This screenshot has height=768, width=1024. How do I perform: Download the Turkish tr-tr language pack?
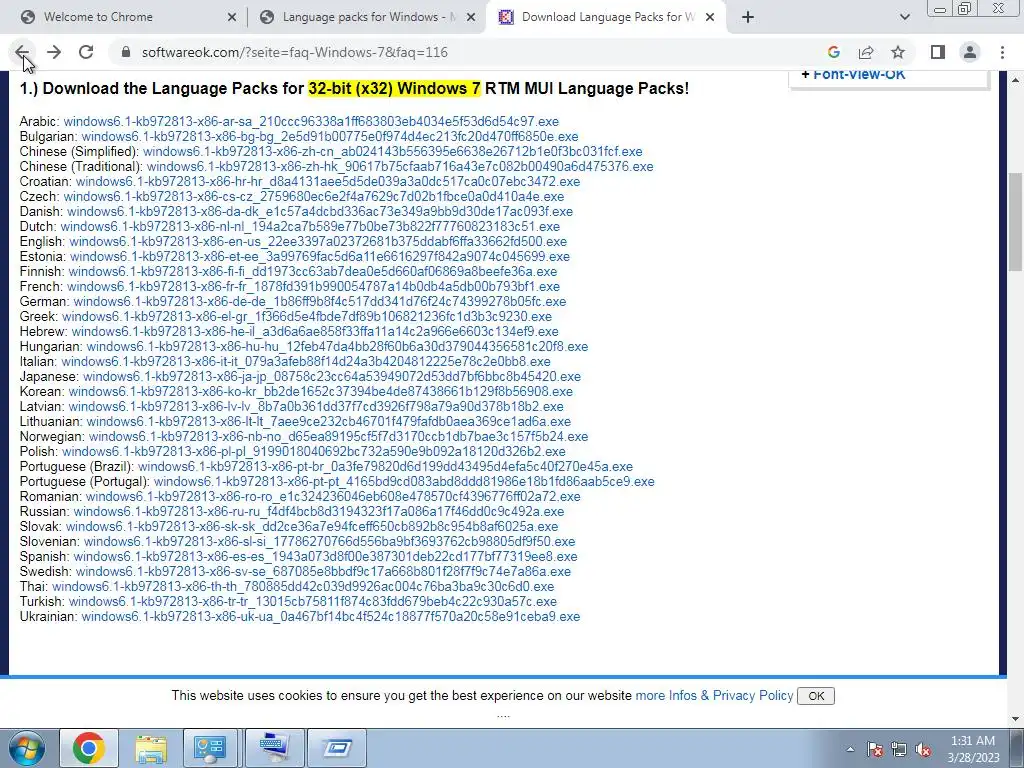[313, 602]
